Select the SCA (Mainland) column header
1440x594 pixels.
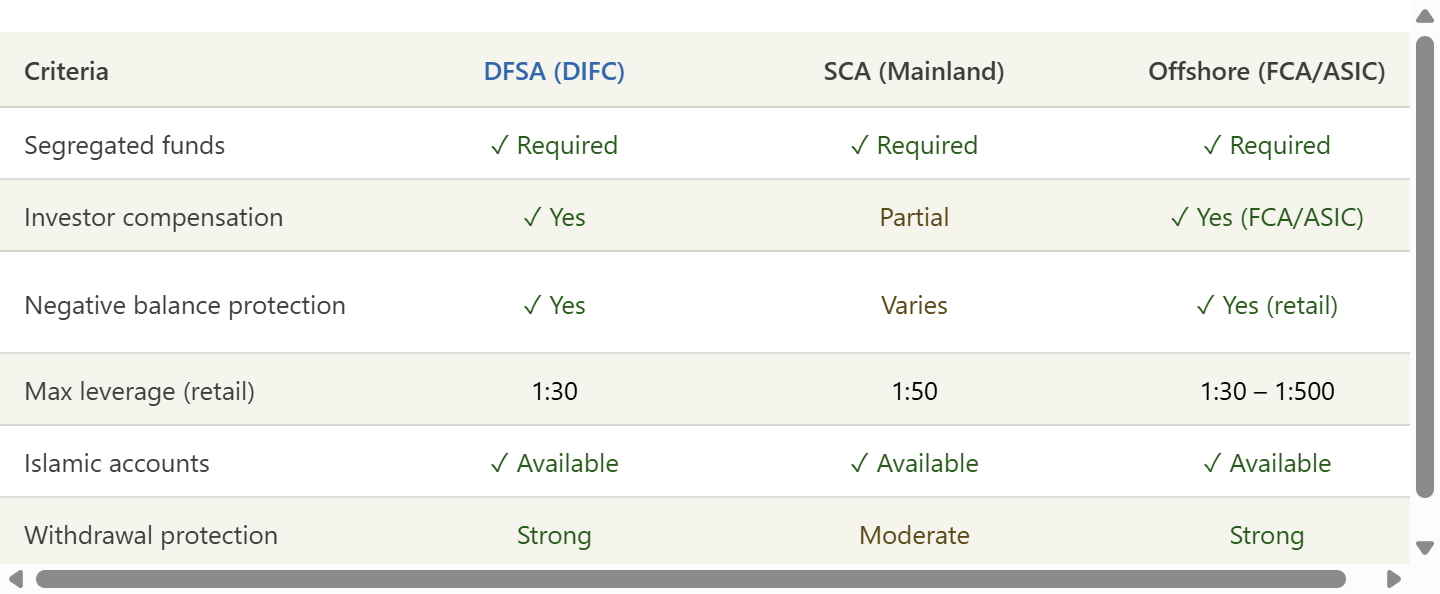914,72
